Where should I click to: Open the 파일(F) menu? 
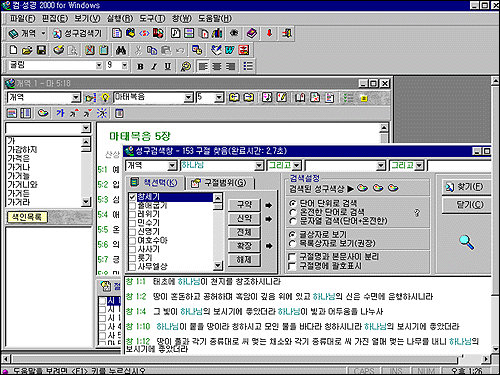[22, 19]
